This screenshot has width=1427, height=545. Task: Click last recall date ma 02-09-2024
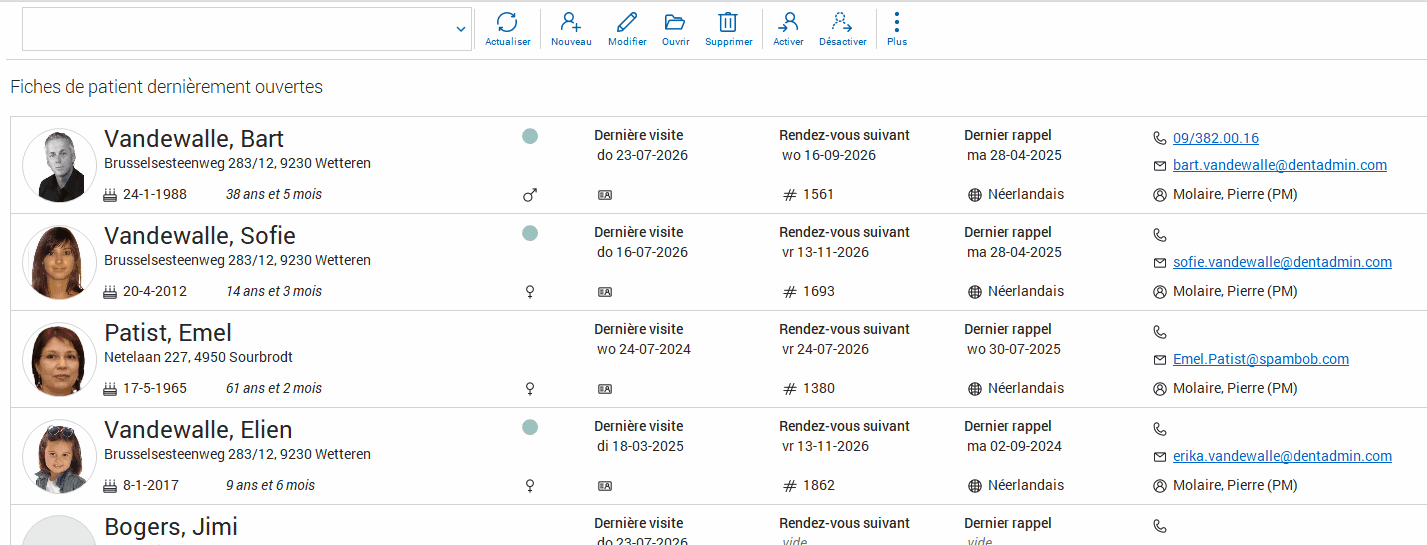point(1014,446)
